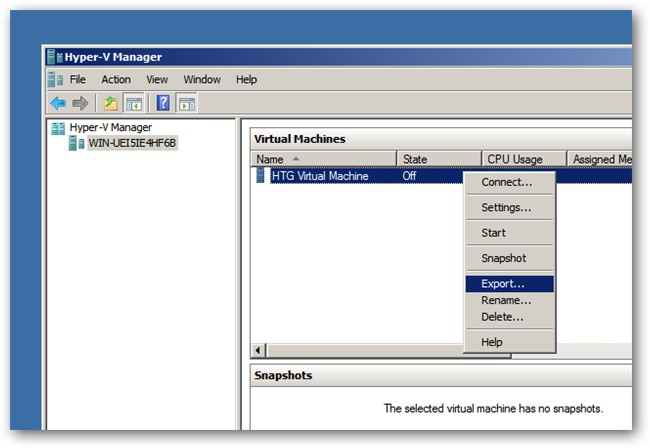Click the console icon left of File menu
The image size is (650, 448).
(55, 79)
